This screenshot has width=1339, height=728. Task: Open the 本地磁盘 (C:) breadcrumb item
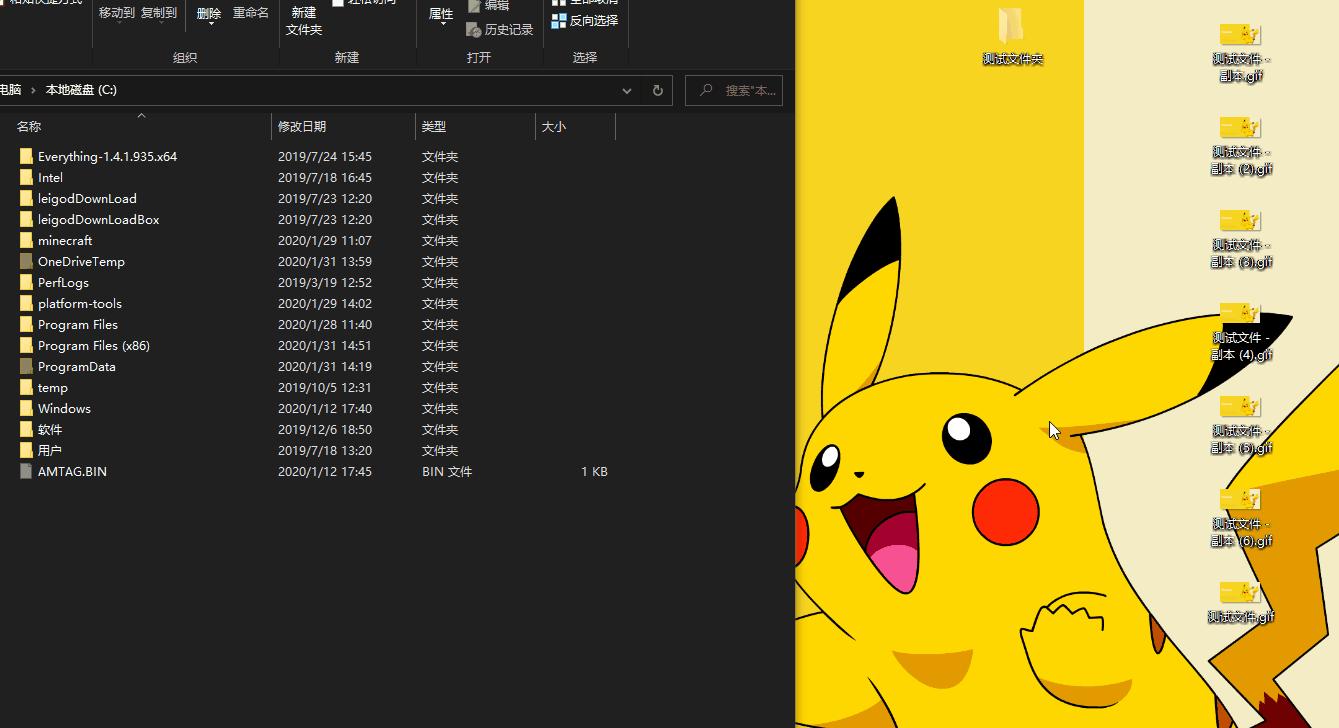click(x=80, y=90)
